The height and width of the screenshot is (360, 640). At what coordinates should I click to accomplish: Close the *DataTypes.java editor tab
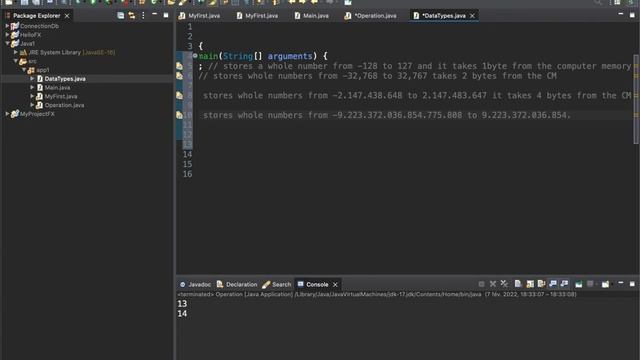472,16
